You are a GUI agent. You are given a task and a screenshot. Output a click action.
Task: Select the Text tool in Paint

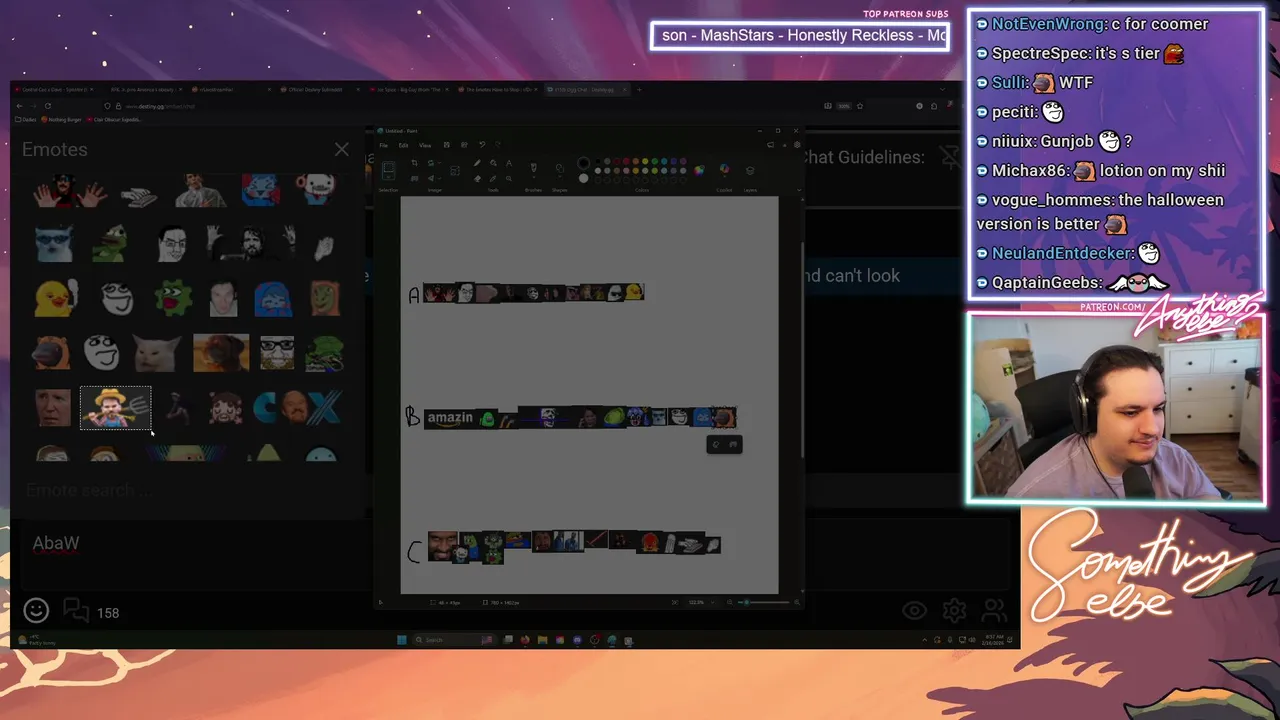pos(508,163)
